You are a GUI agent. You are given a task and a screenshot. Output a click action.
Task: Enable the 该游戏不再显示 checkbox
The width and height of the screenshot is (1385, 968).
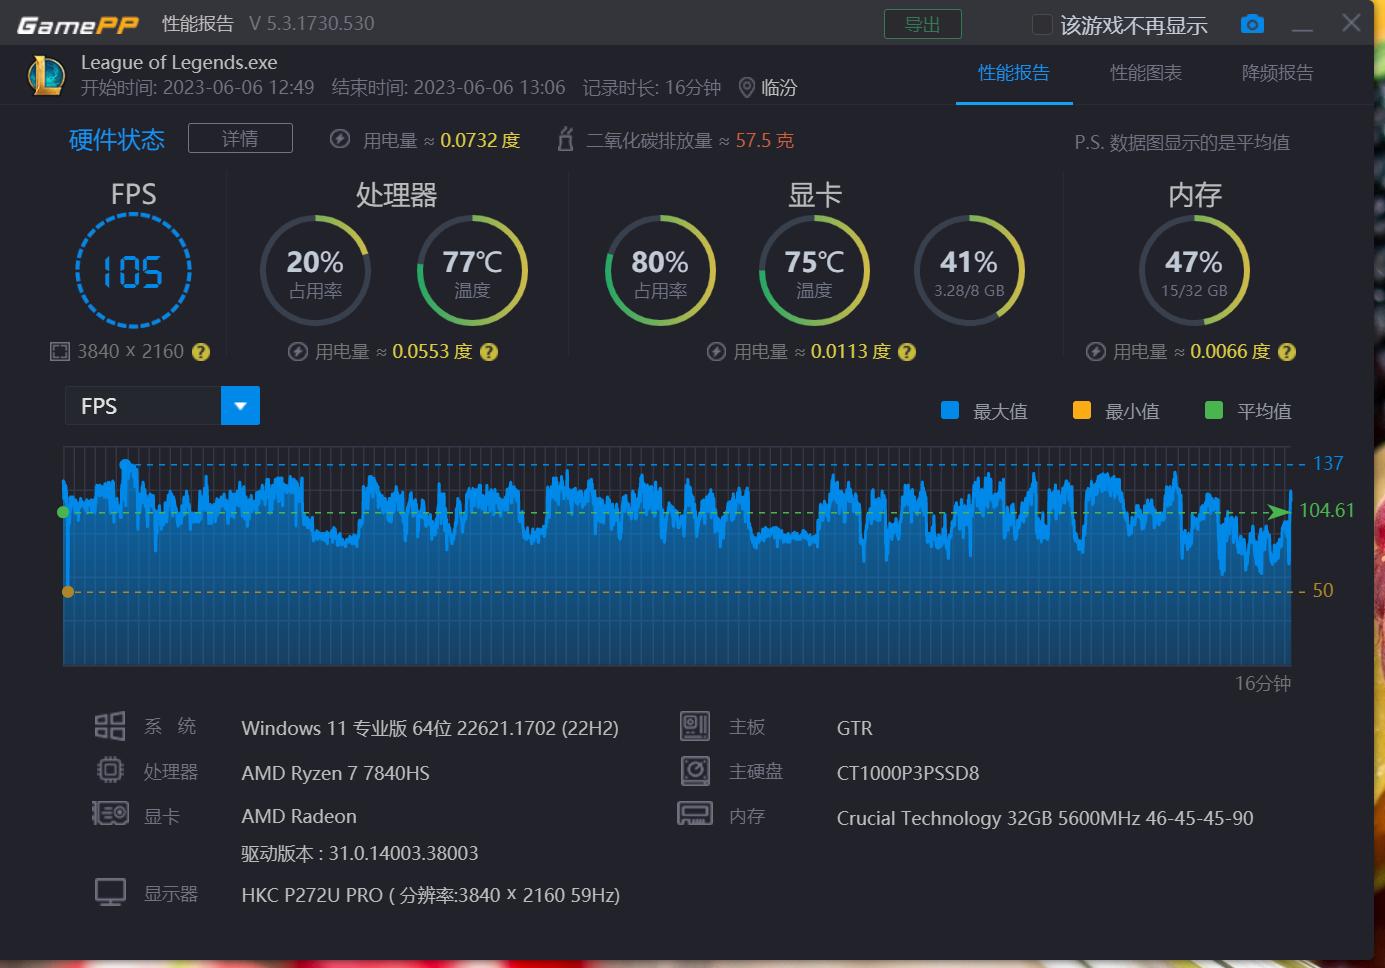(1043, 23)
